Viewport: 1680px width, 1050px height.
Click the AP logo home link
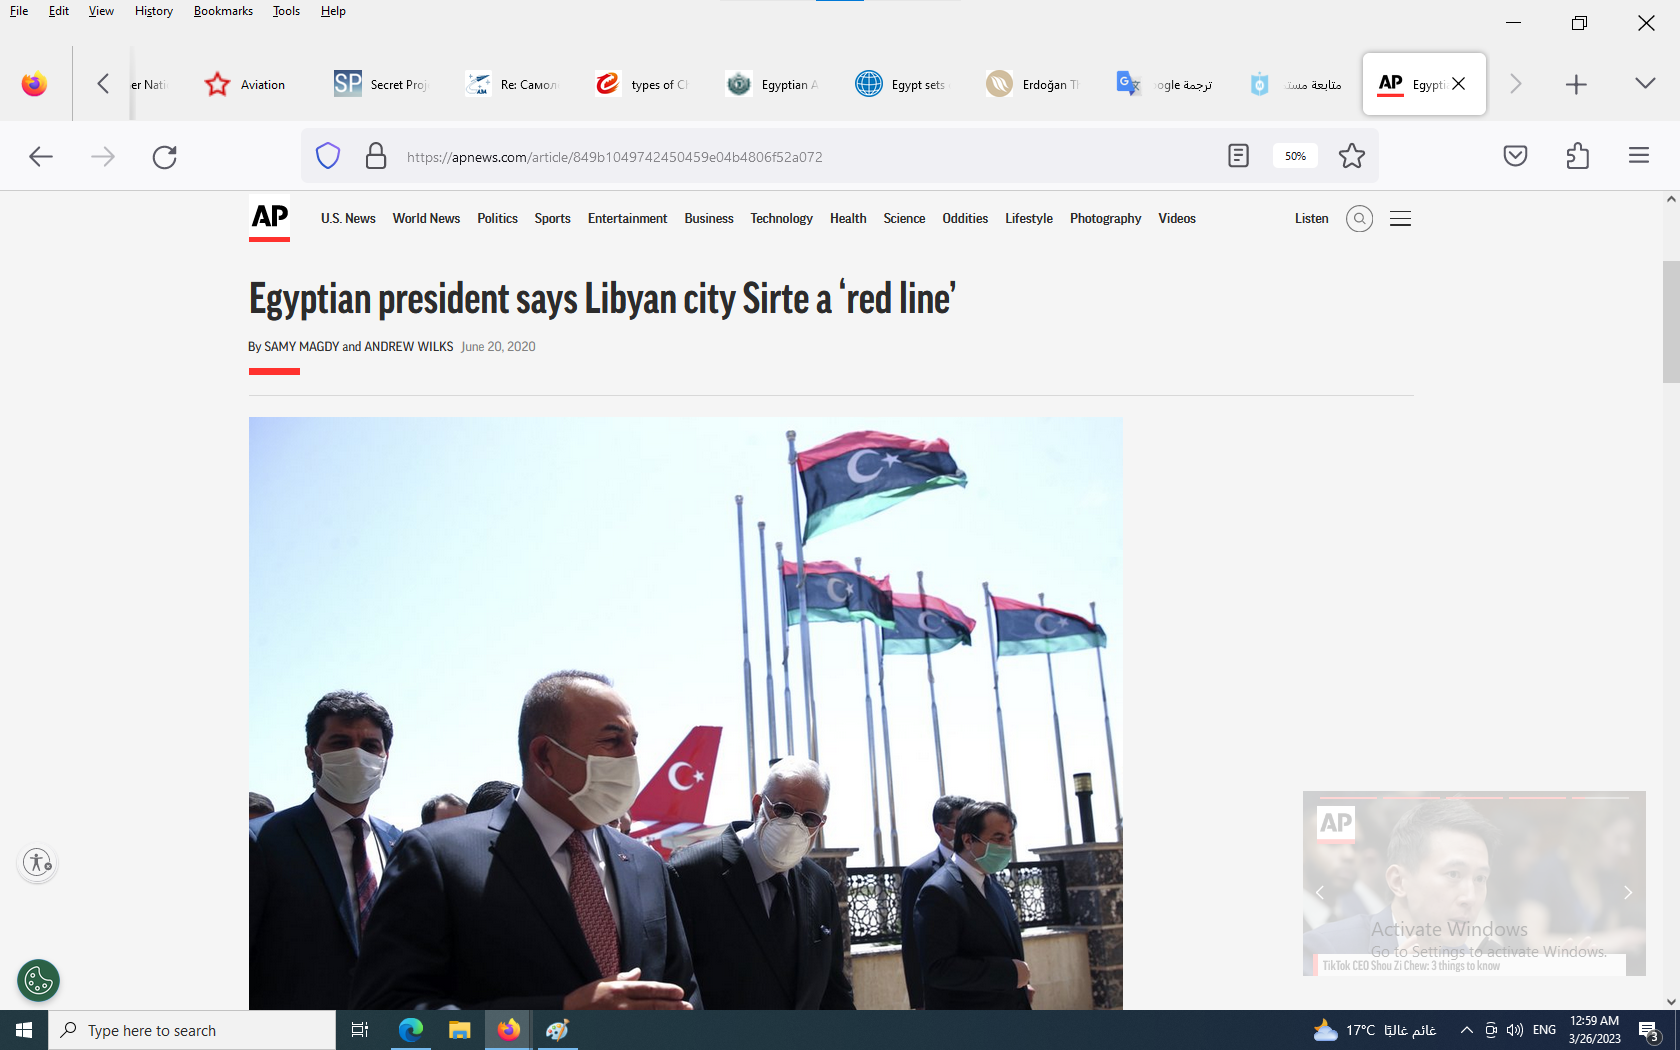[x=270, y=217]
